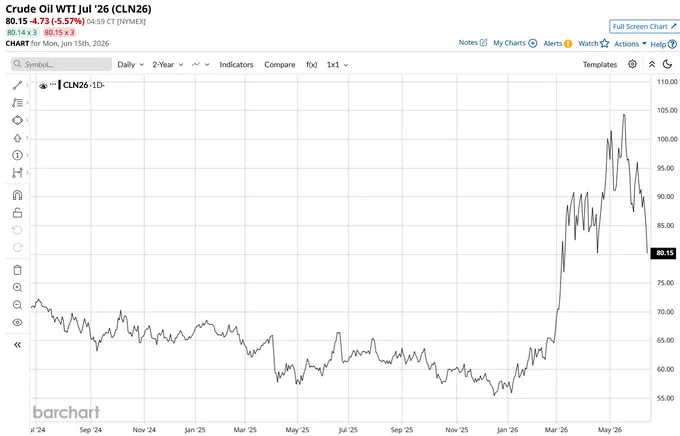Screen dimensions: 680x436
Task: Zoom in on the chart
Action: [17, 287]
